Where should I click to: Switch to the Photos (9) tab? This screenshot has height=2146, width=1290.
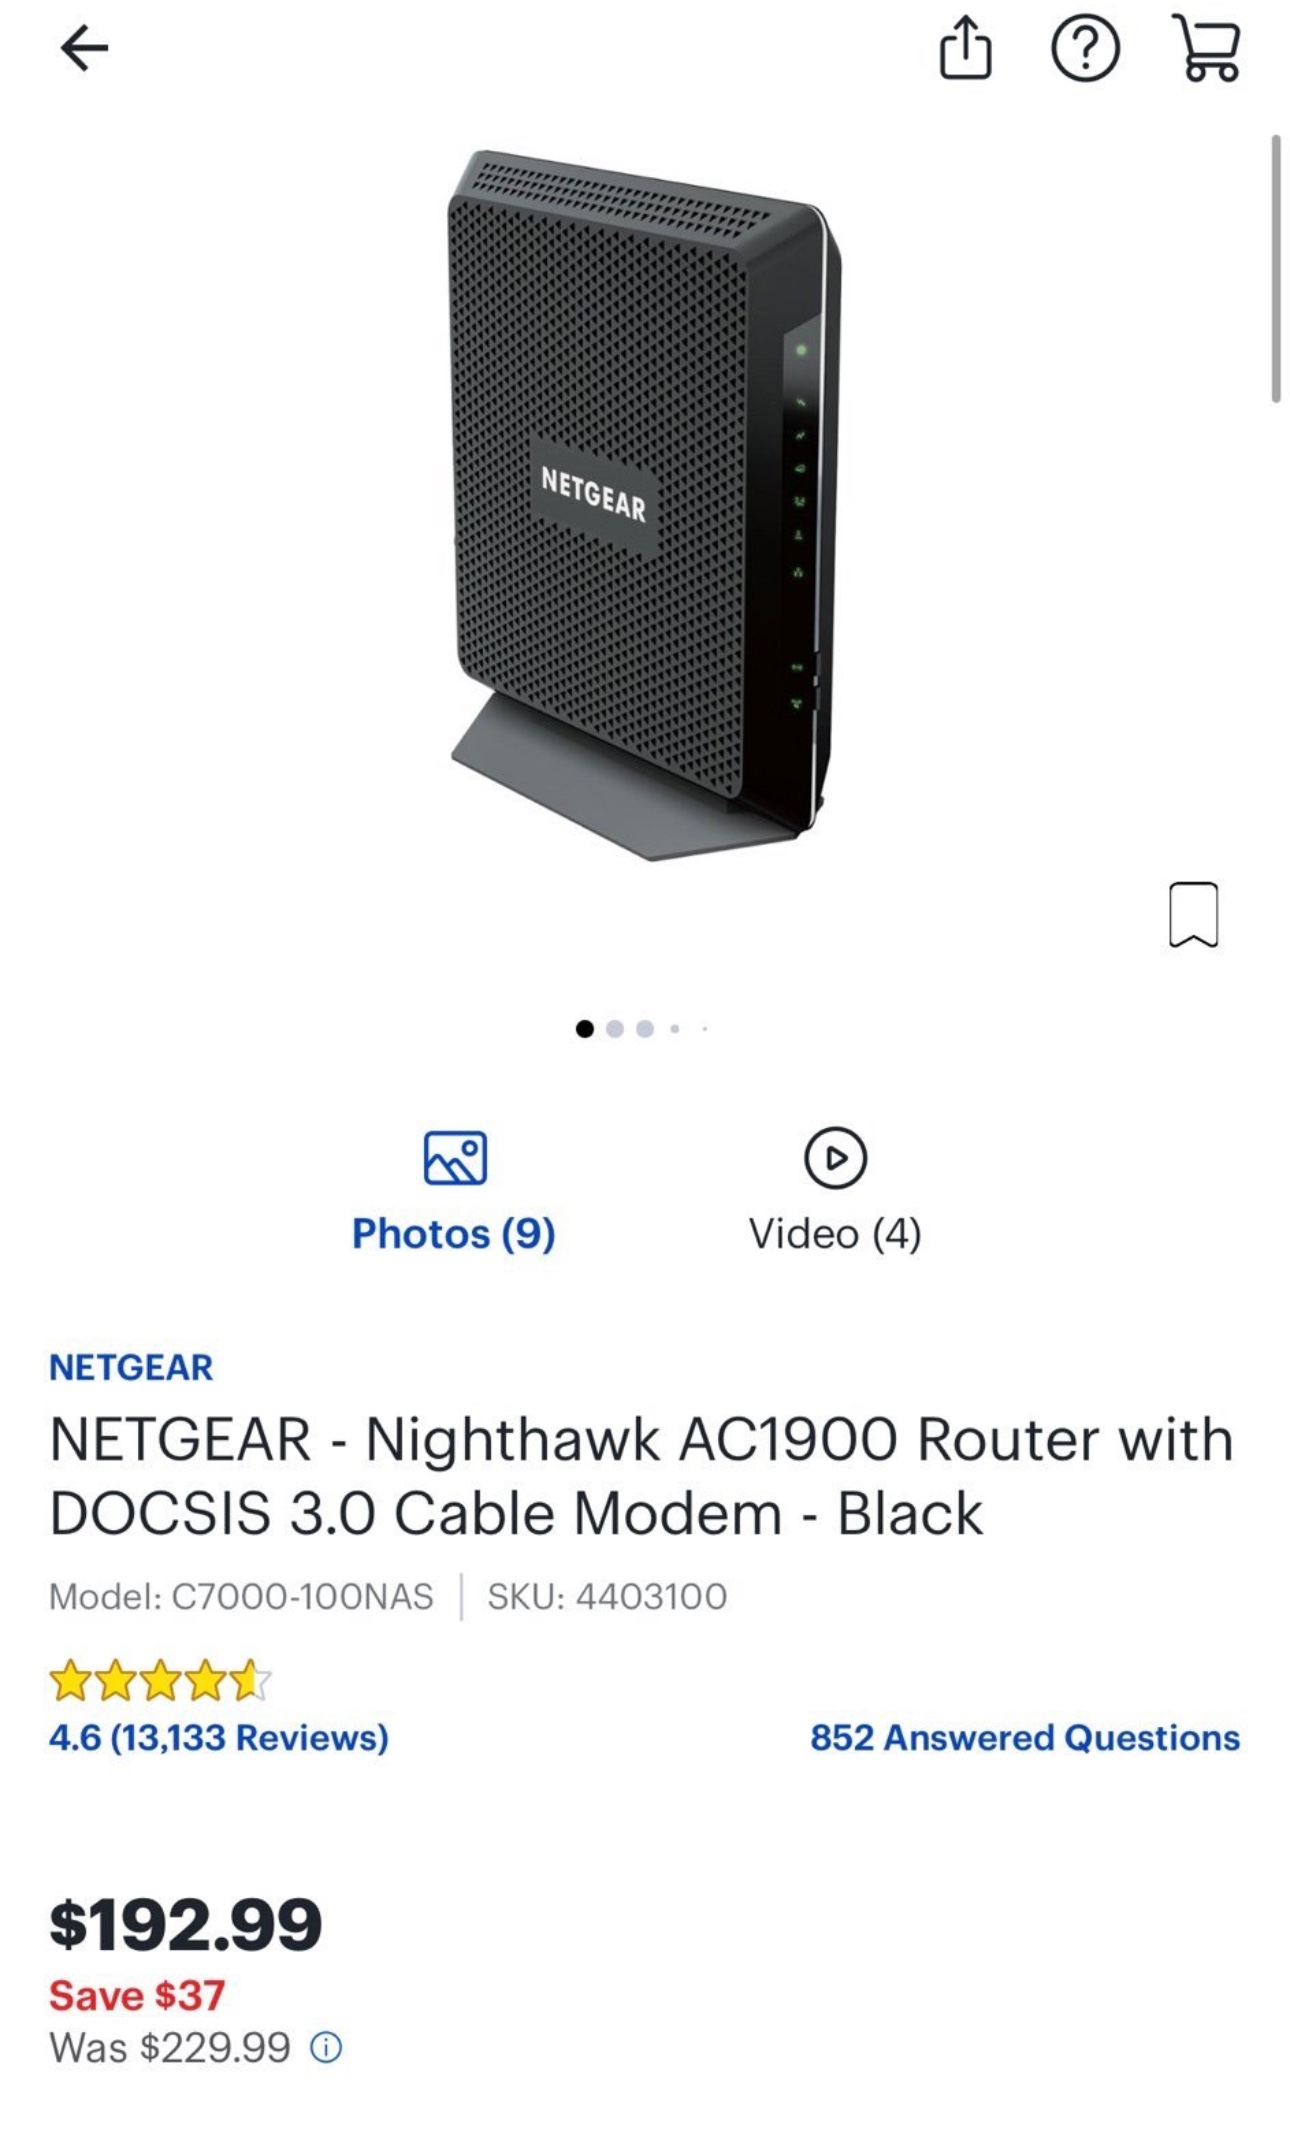click(455, 1234)
